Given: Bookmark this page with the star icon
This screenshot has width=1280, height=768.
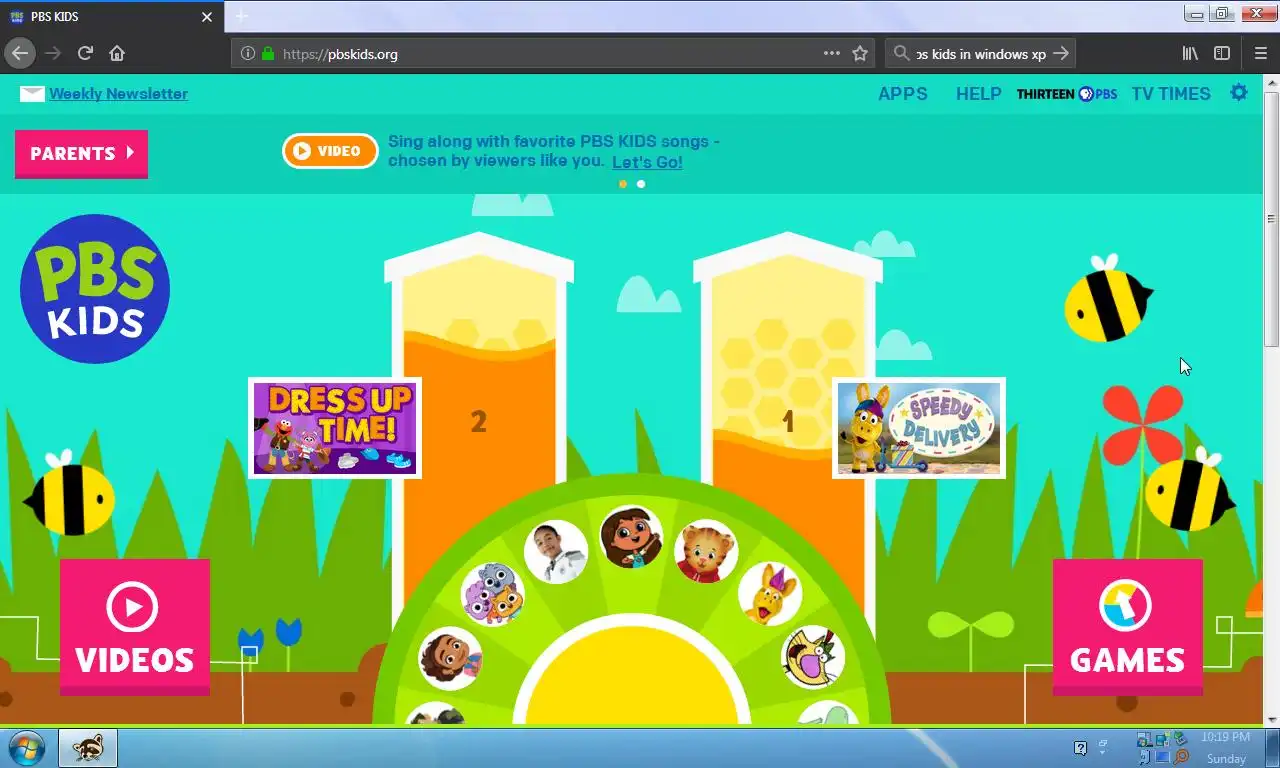Looking at the screenshot, I should (x=860, y=54).
